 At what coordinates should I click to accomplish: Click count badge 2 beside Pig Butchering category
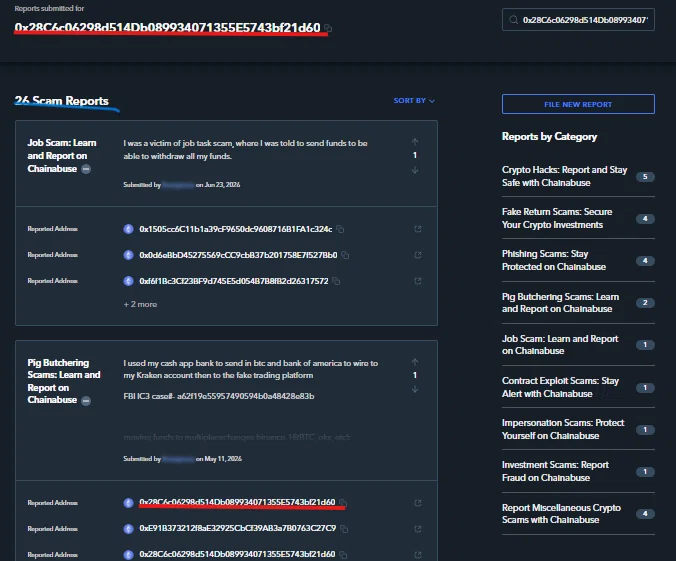point(645,303)
